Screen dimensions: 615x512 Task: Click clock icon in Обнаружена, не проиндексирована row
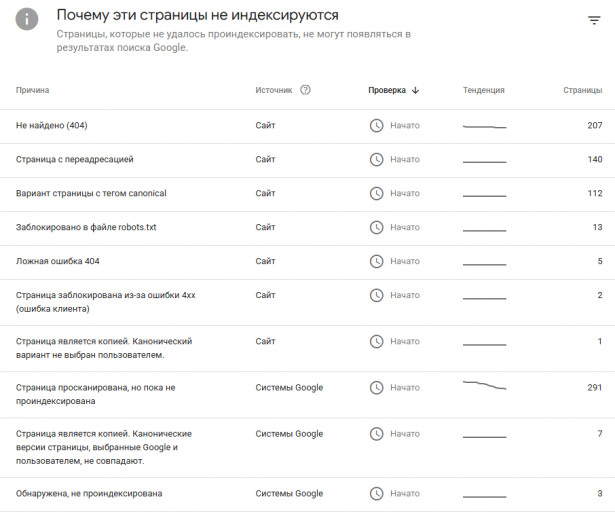(x=377, y=494)
